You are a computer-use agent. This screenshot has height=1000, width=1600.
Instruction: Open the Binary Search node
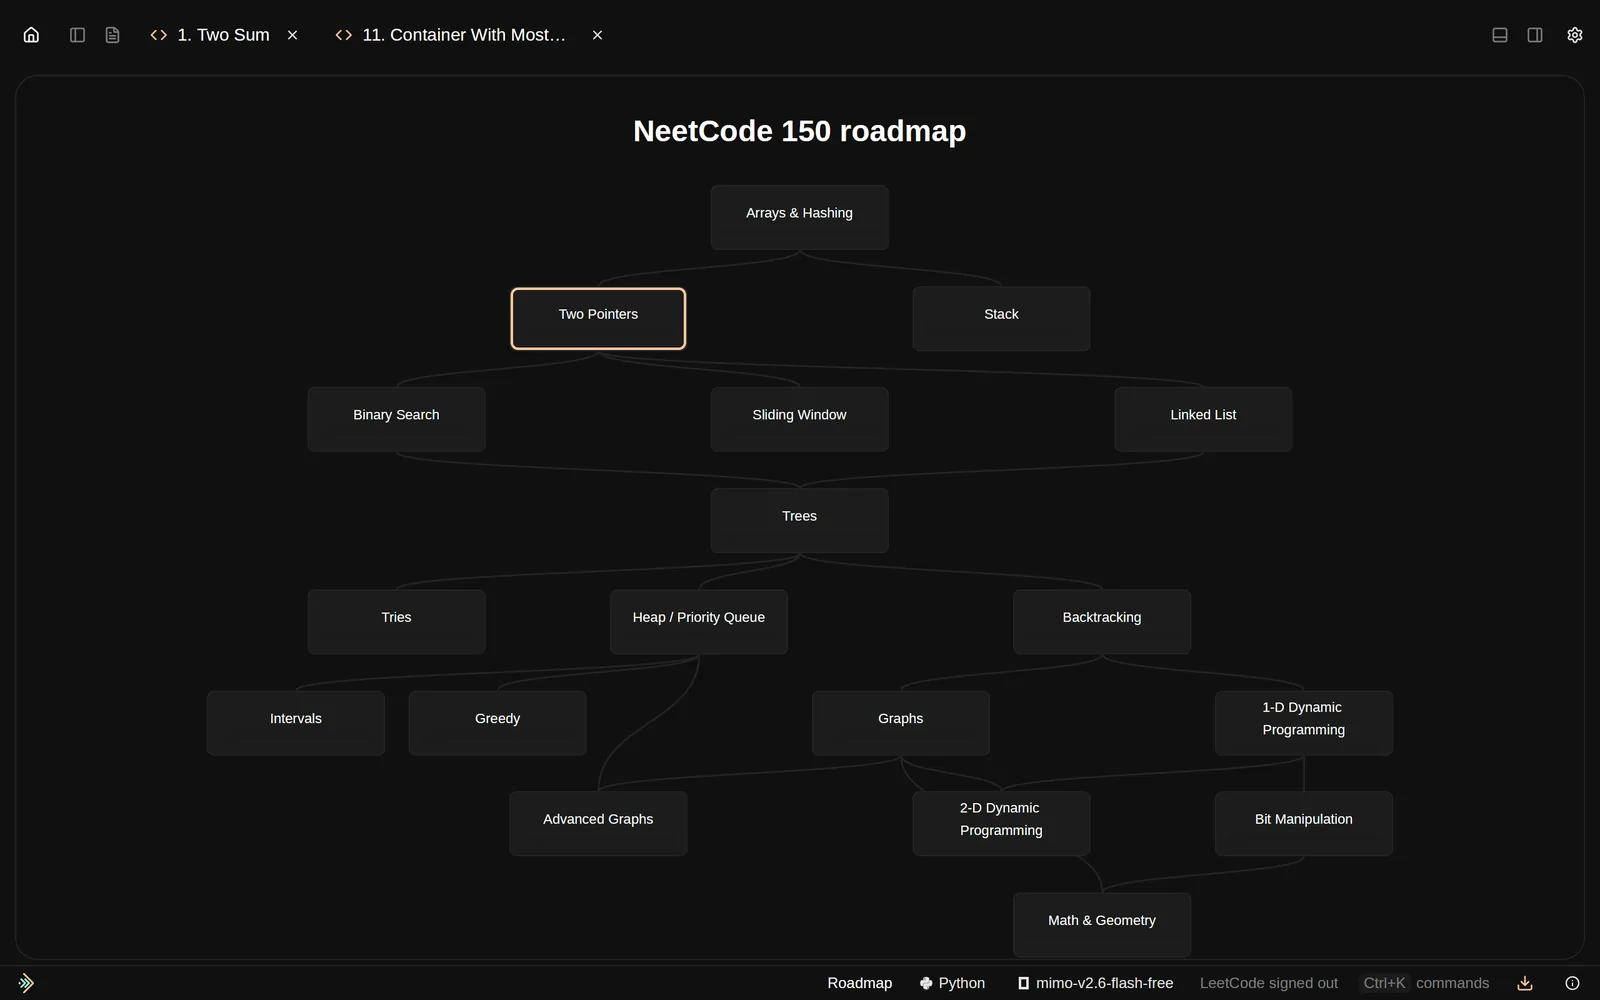[396, 419]
